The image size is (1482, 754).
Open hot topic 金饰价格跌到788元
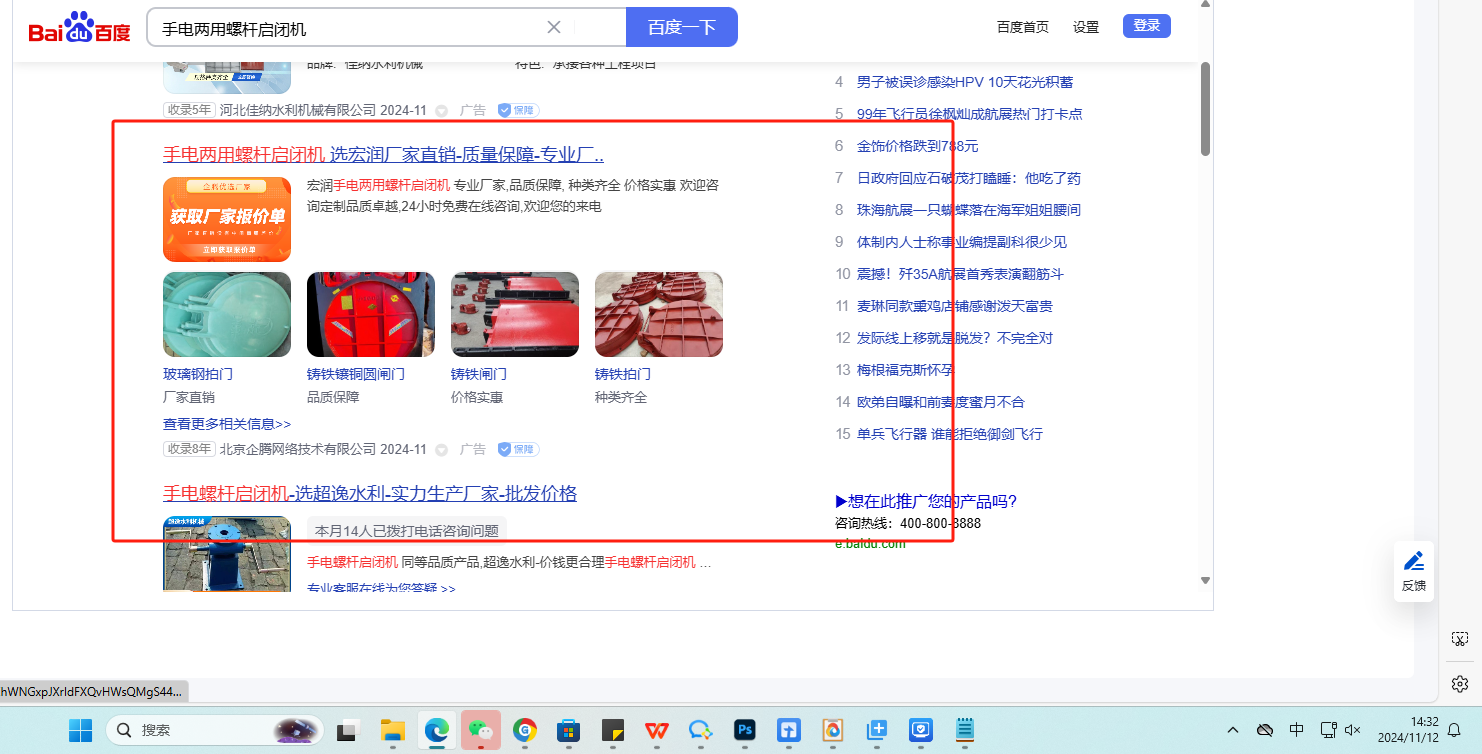click(x=917, y=146)
